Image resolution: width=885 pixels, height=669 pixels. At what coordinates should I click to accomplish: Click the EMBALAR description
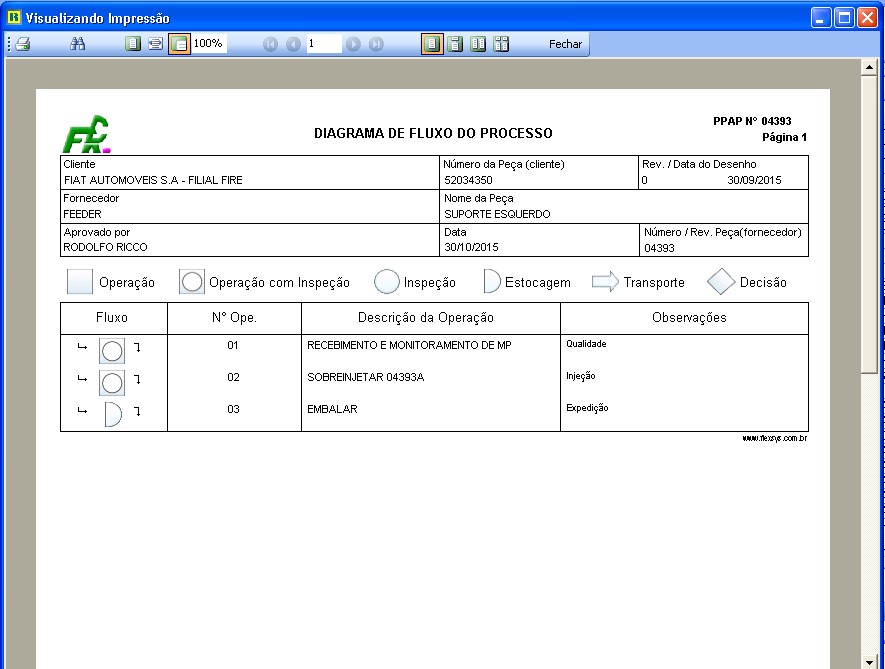(332, 409)
